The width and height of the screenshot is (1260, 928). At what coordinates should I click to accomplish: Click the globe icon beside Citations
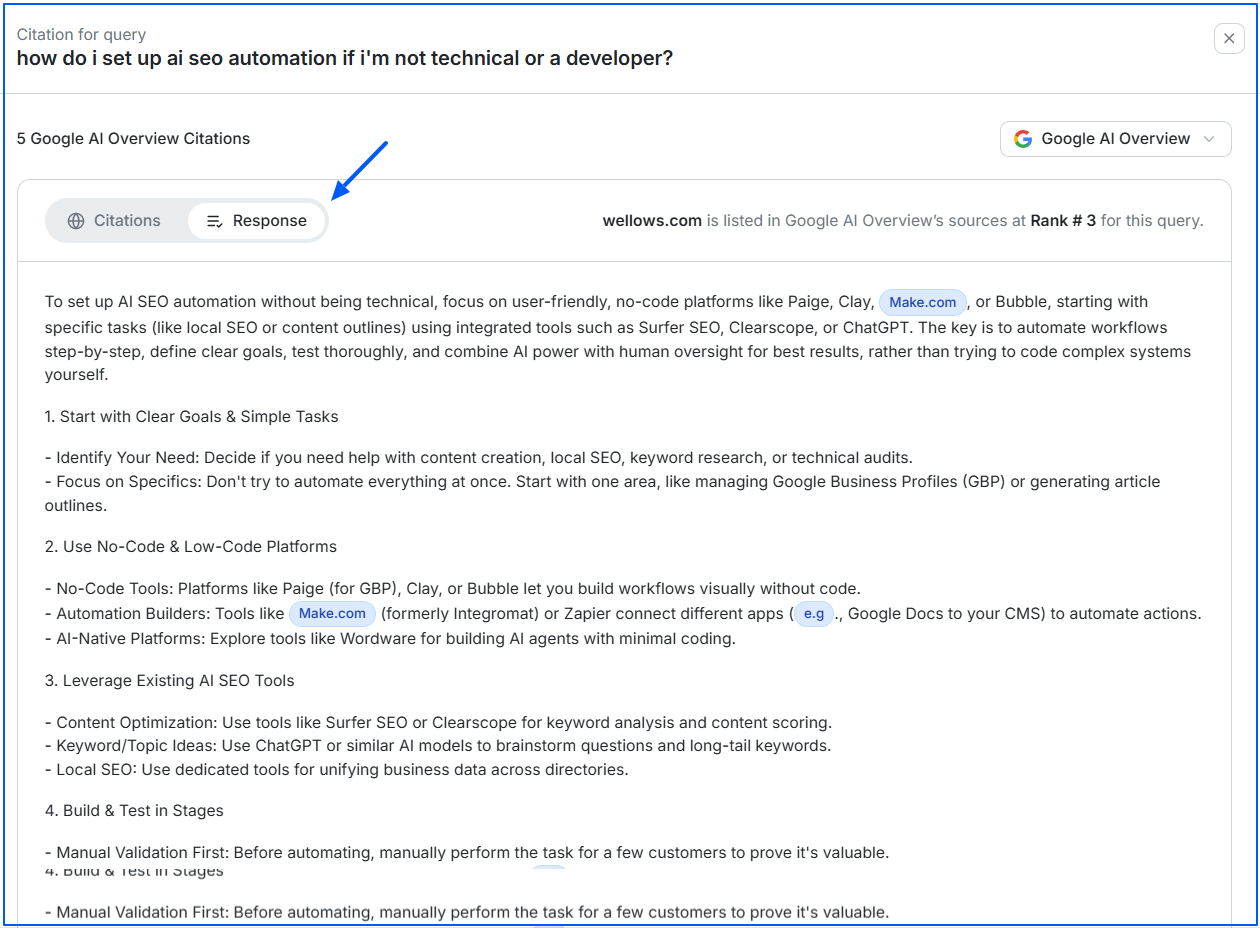coord(76,221)
